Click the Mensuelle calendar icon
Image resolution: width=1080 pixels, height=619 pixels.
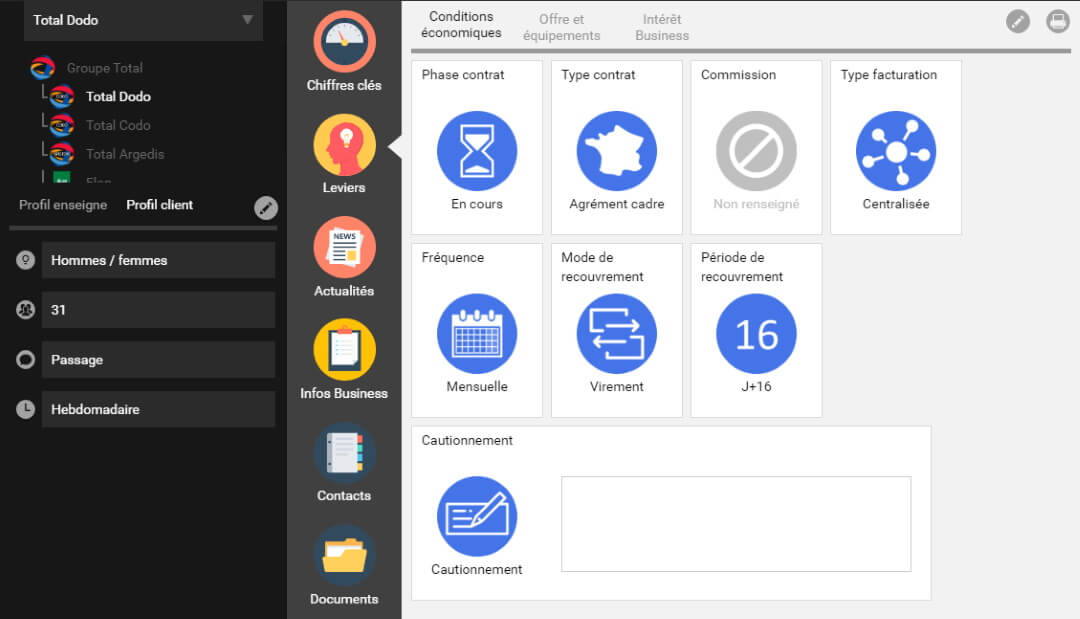477,334
